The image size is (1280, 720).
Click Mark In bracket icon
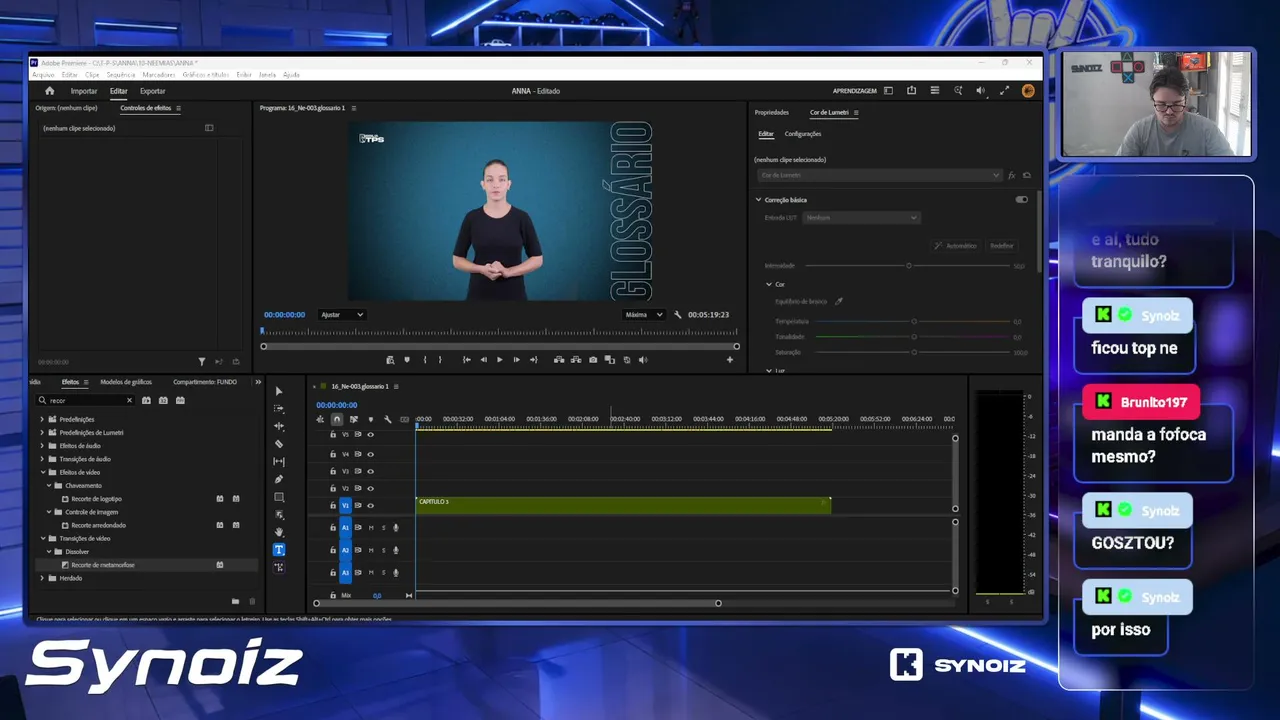[x=425, y=360]
